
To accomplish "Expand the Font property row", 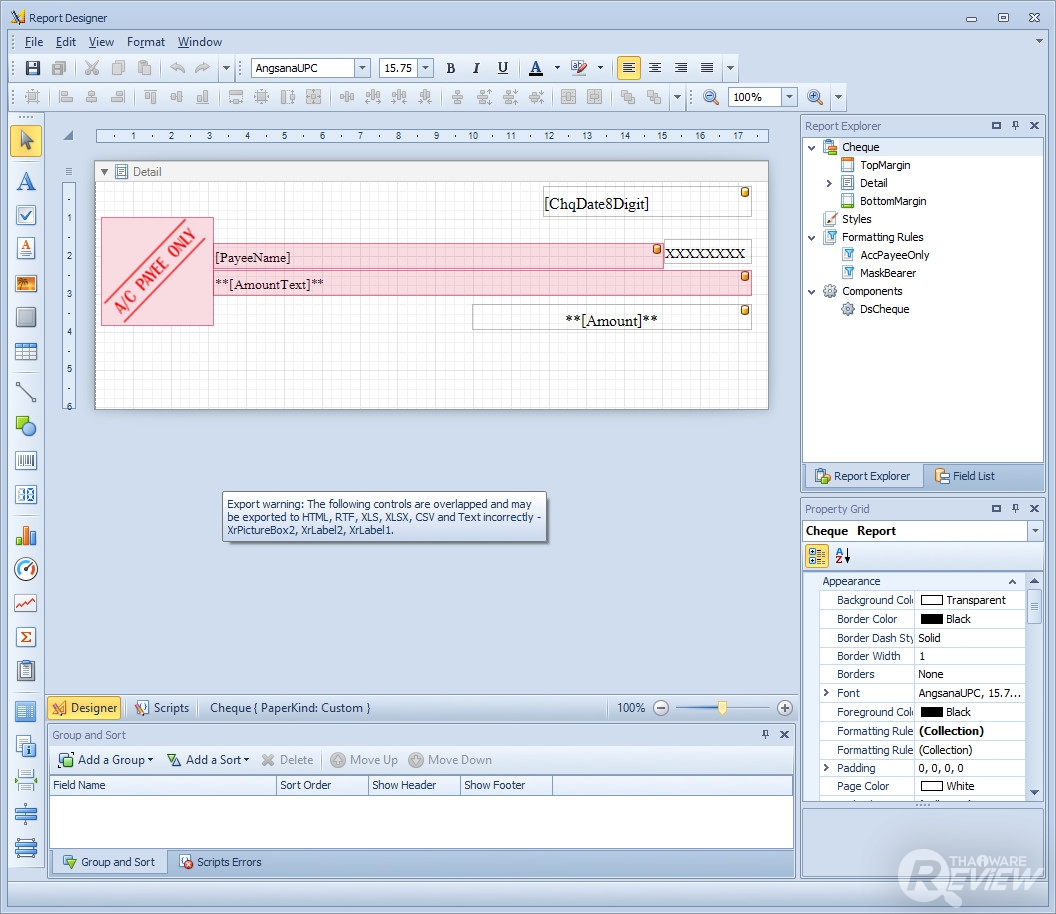I will (826, 692).
